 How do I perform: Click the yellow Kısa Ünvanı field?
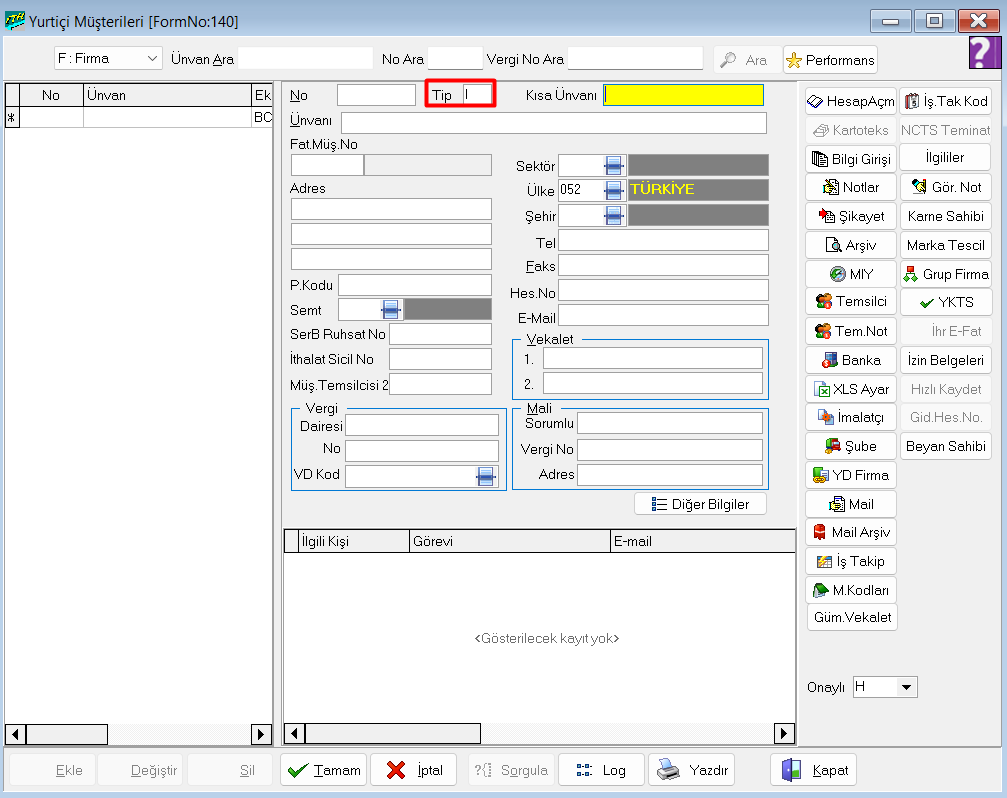pyautogui.click(x=683, y=95)
